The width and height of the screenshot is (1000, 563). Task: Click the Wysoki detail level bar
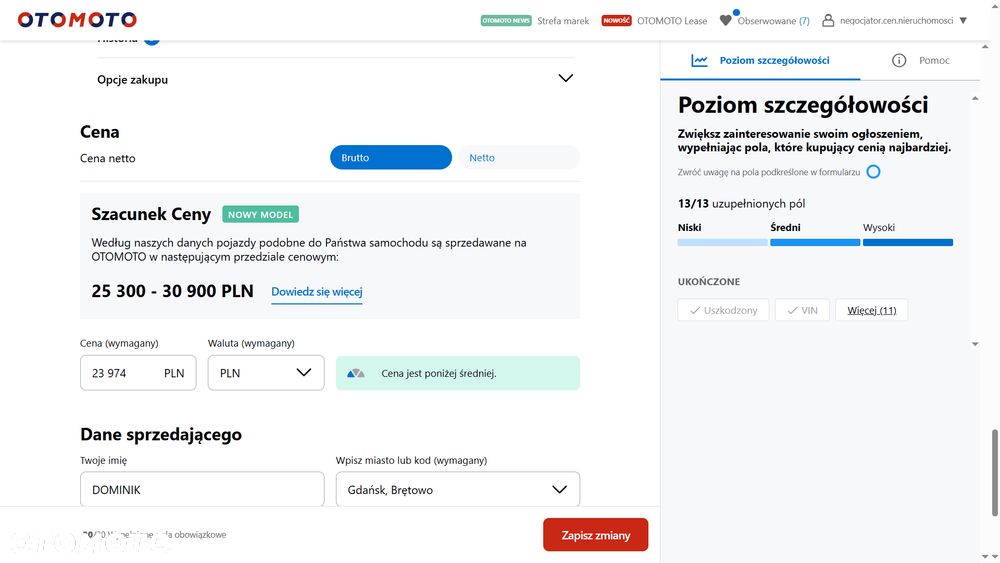coord(907,242)
